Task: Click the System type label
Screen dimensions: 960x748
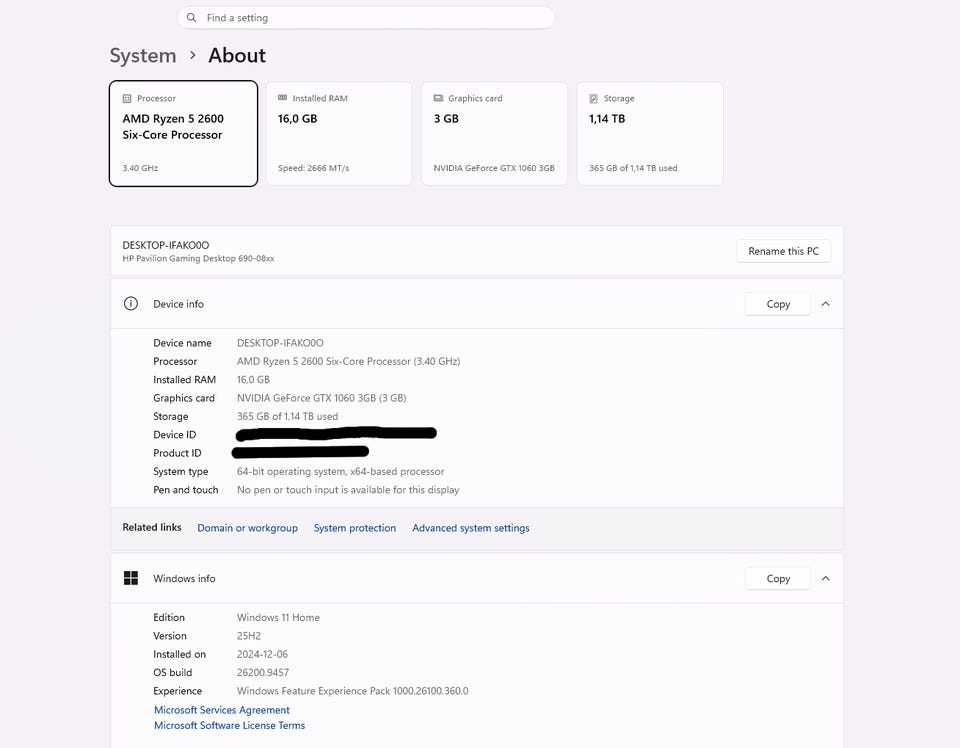Action: pyautogui.click(x=181, y=471)
